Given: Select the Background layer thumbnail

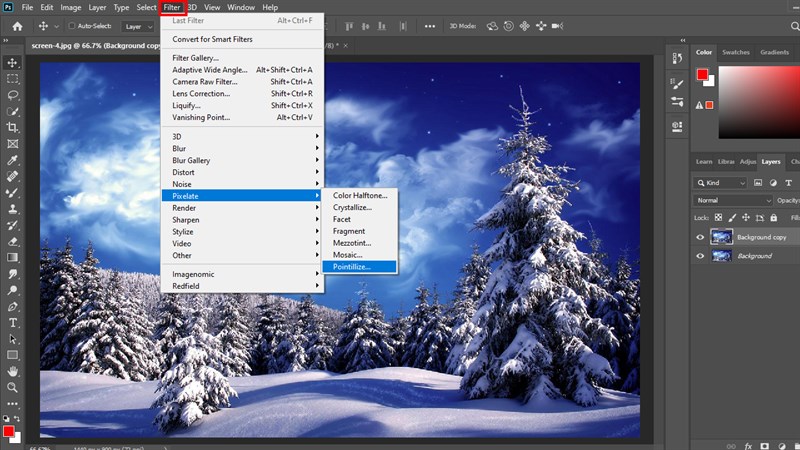Looking at the screenshot, I should pos(721,256).
